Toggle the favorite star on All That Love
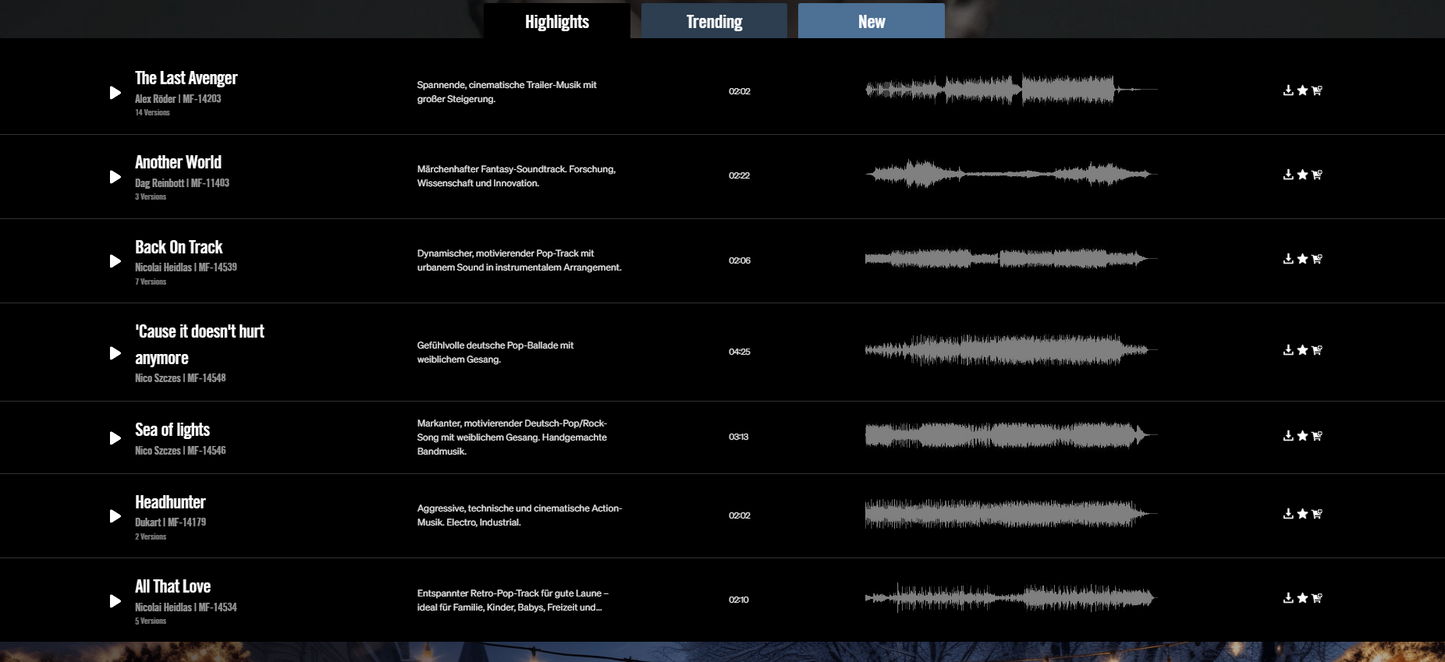1445x662 pixels. 1302,597
